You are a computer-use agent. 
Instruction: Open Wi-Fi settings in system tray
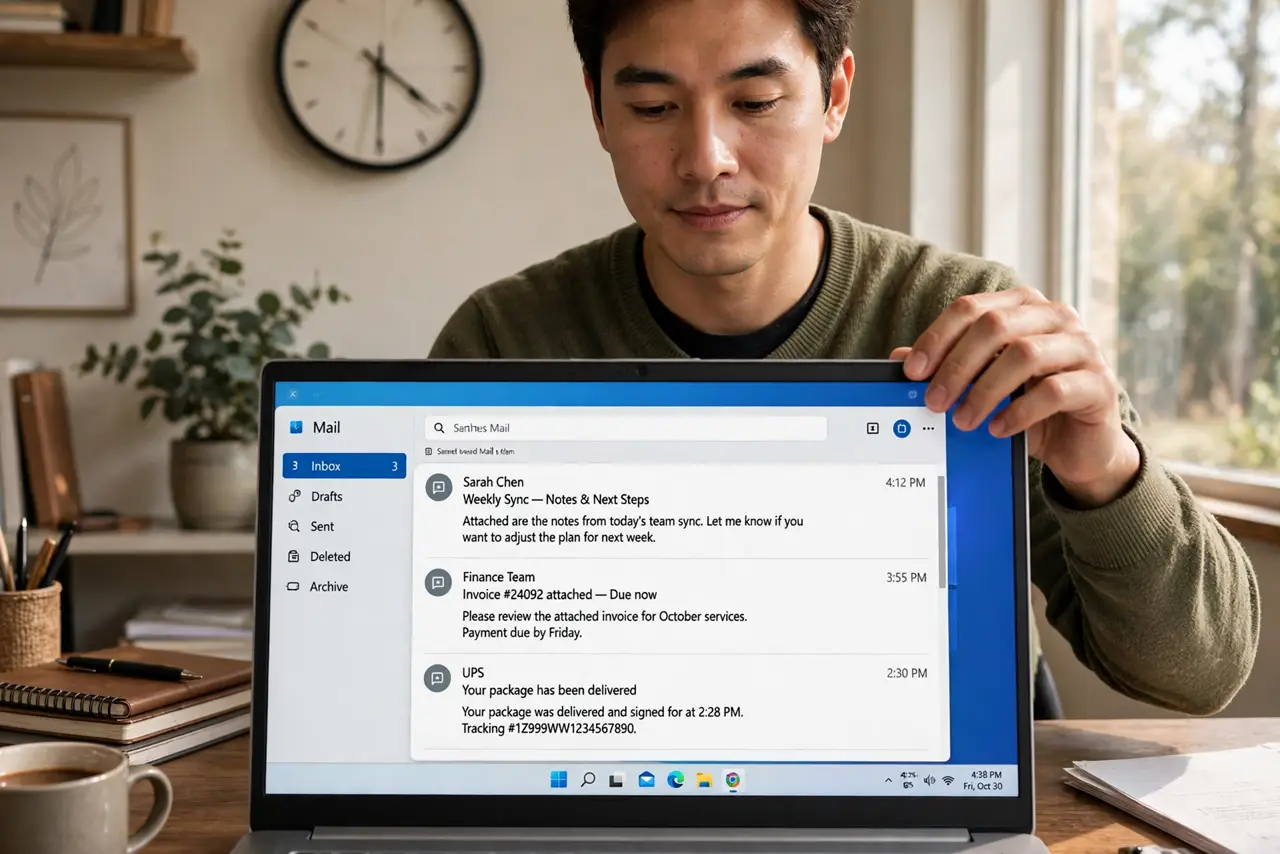tap(948, 780)
